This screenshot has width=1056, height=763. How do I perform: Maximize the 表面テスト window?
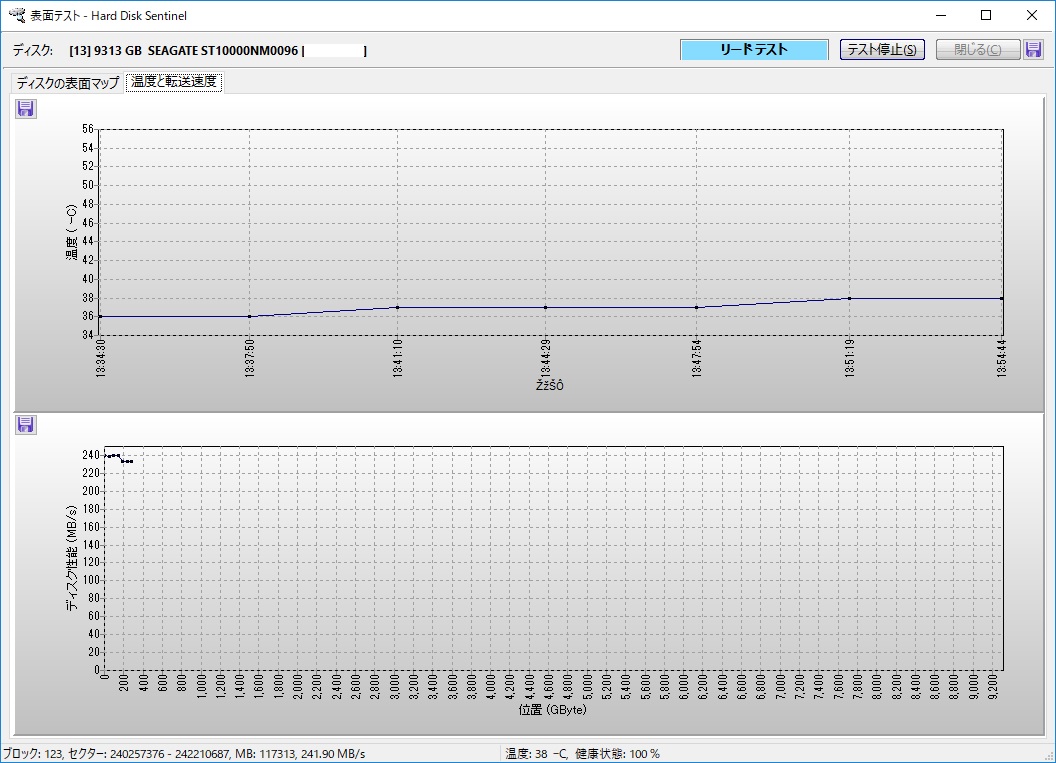click(986, 15)
